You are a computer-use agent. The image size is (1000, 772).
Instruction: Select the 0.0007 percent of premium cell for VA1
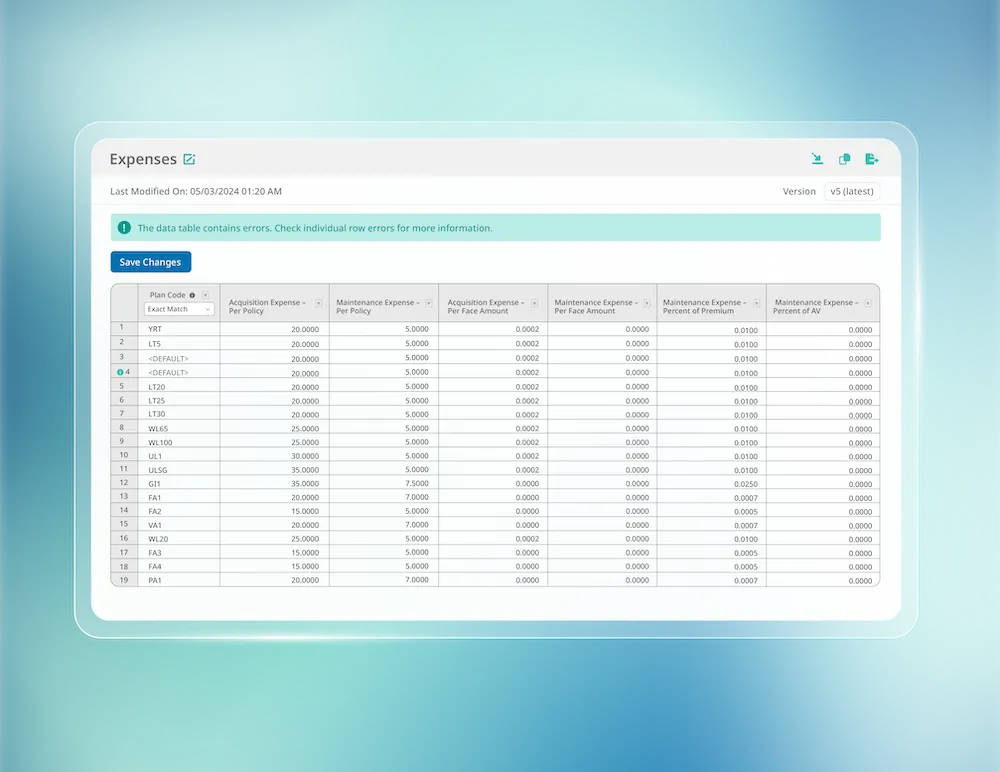[712, 525]
